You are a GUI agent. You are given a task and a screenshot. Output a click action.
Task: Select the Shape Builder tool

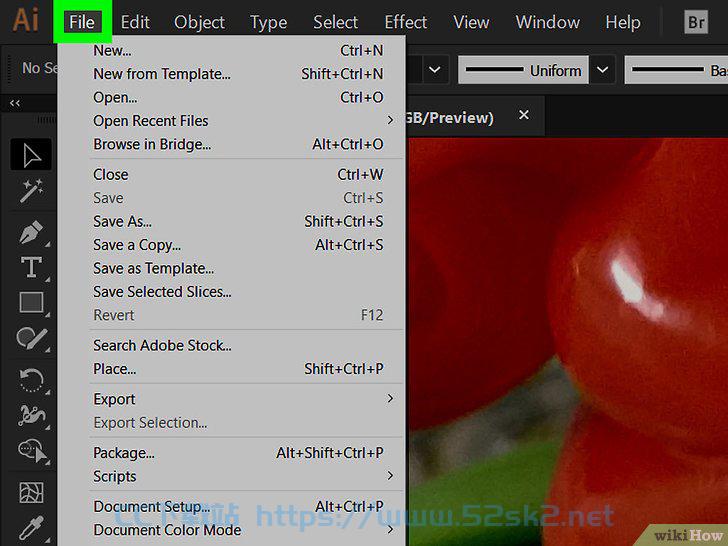tap(32, 450)
